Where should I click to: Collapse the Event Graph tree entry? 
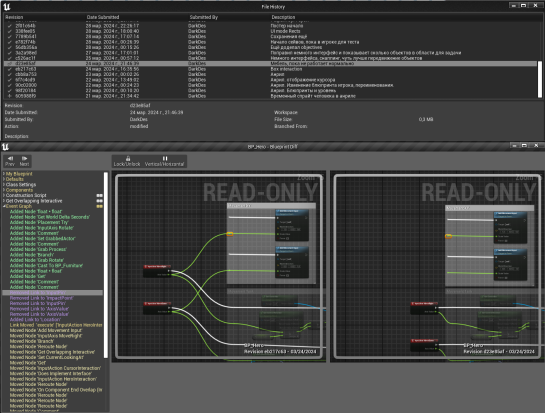4,206
